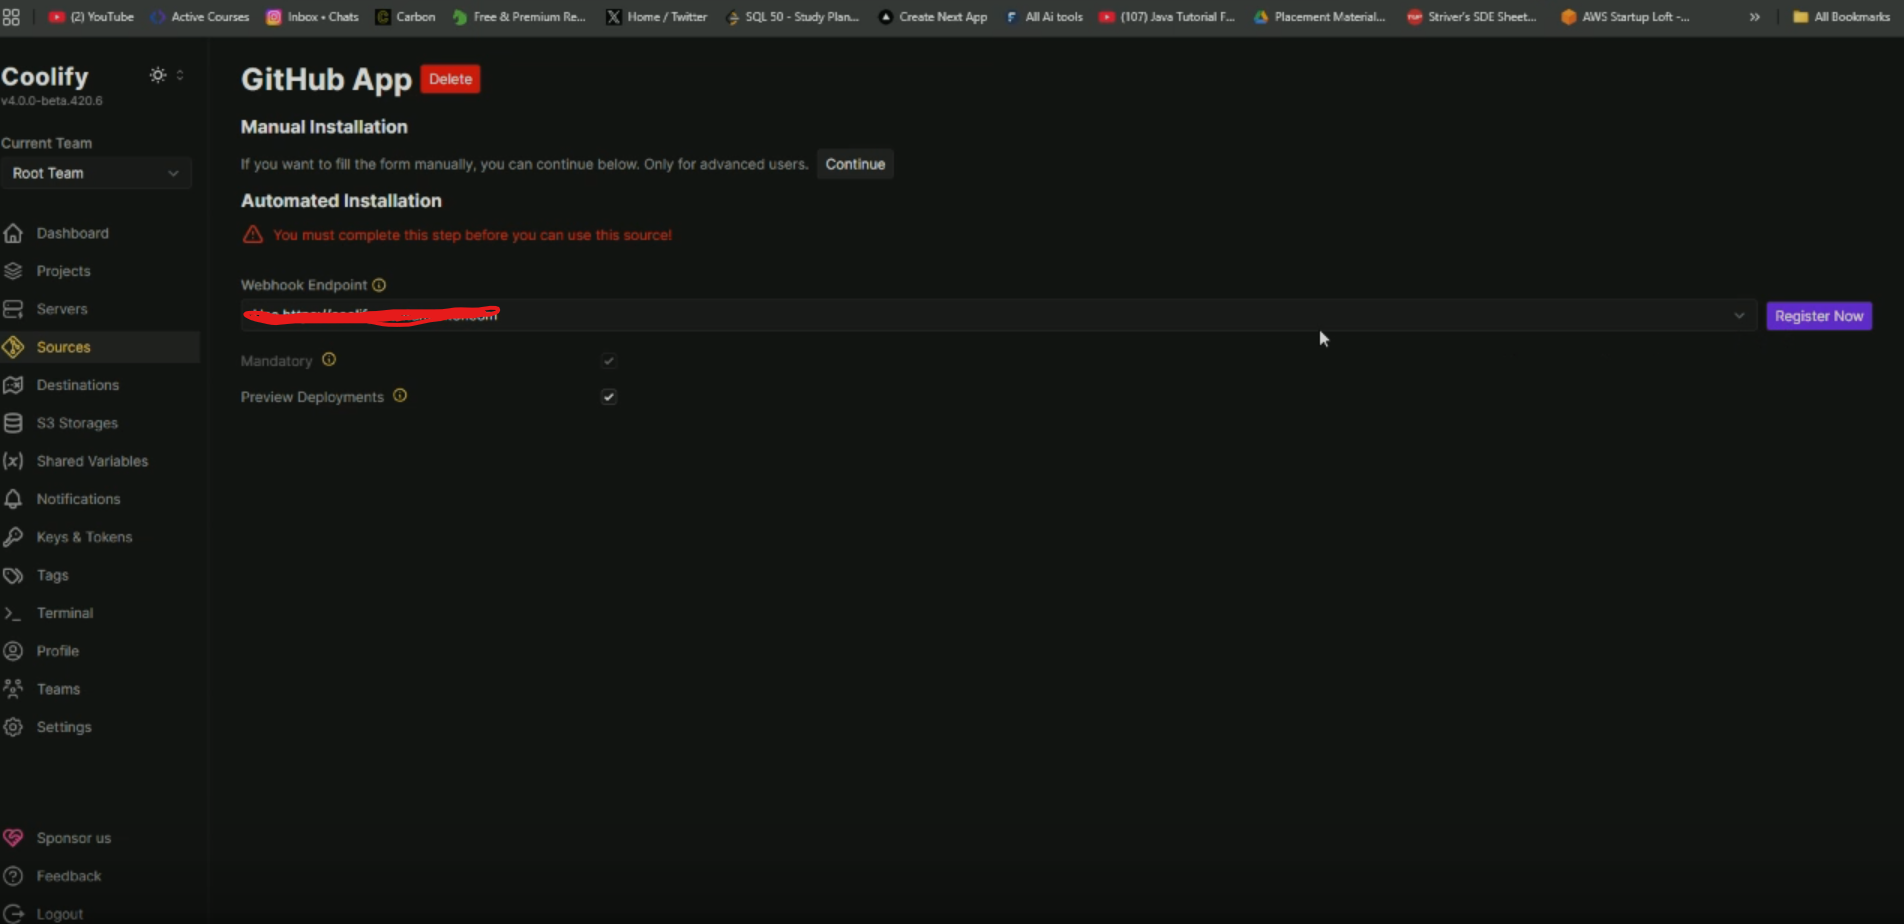Click Continue for manual installation
The image size is (1904, 924).
point(854,164)
